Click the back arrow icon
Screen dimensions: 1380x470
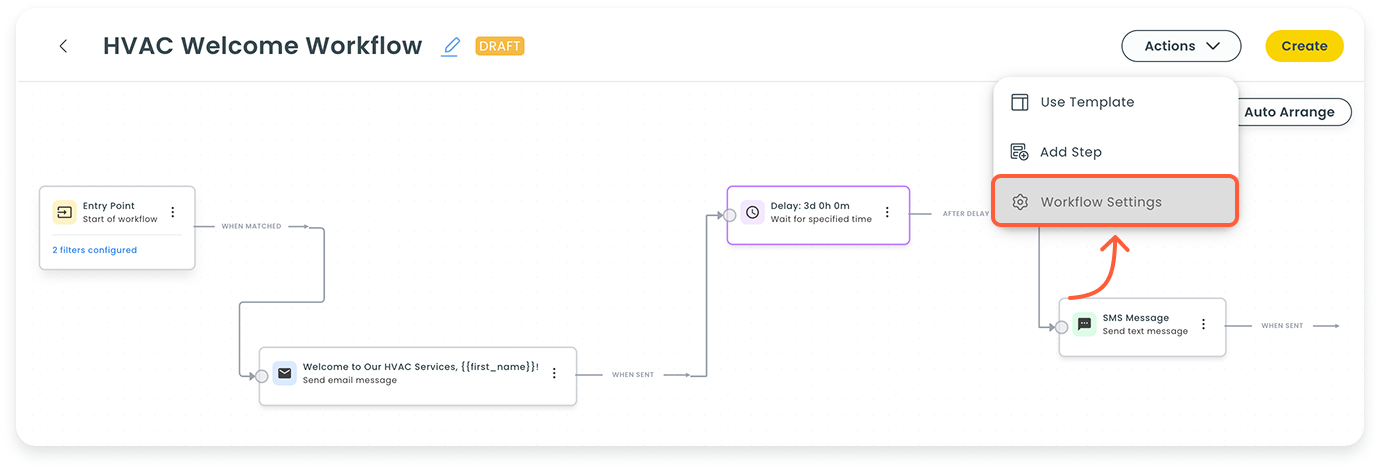(x=63, y=46)
